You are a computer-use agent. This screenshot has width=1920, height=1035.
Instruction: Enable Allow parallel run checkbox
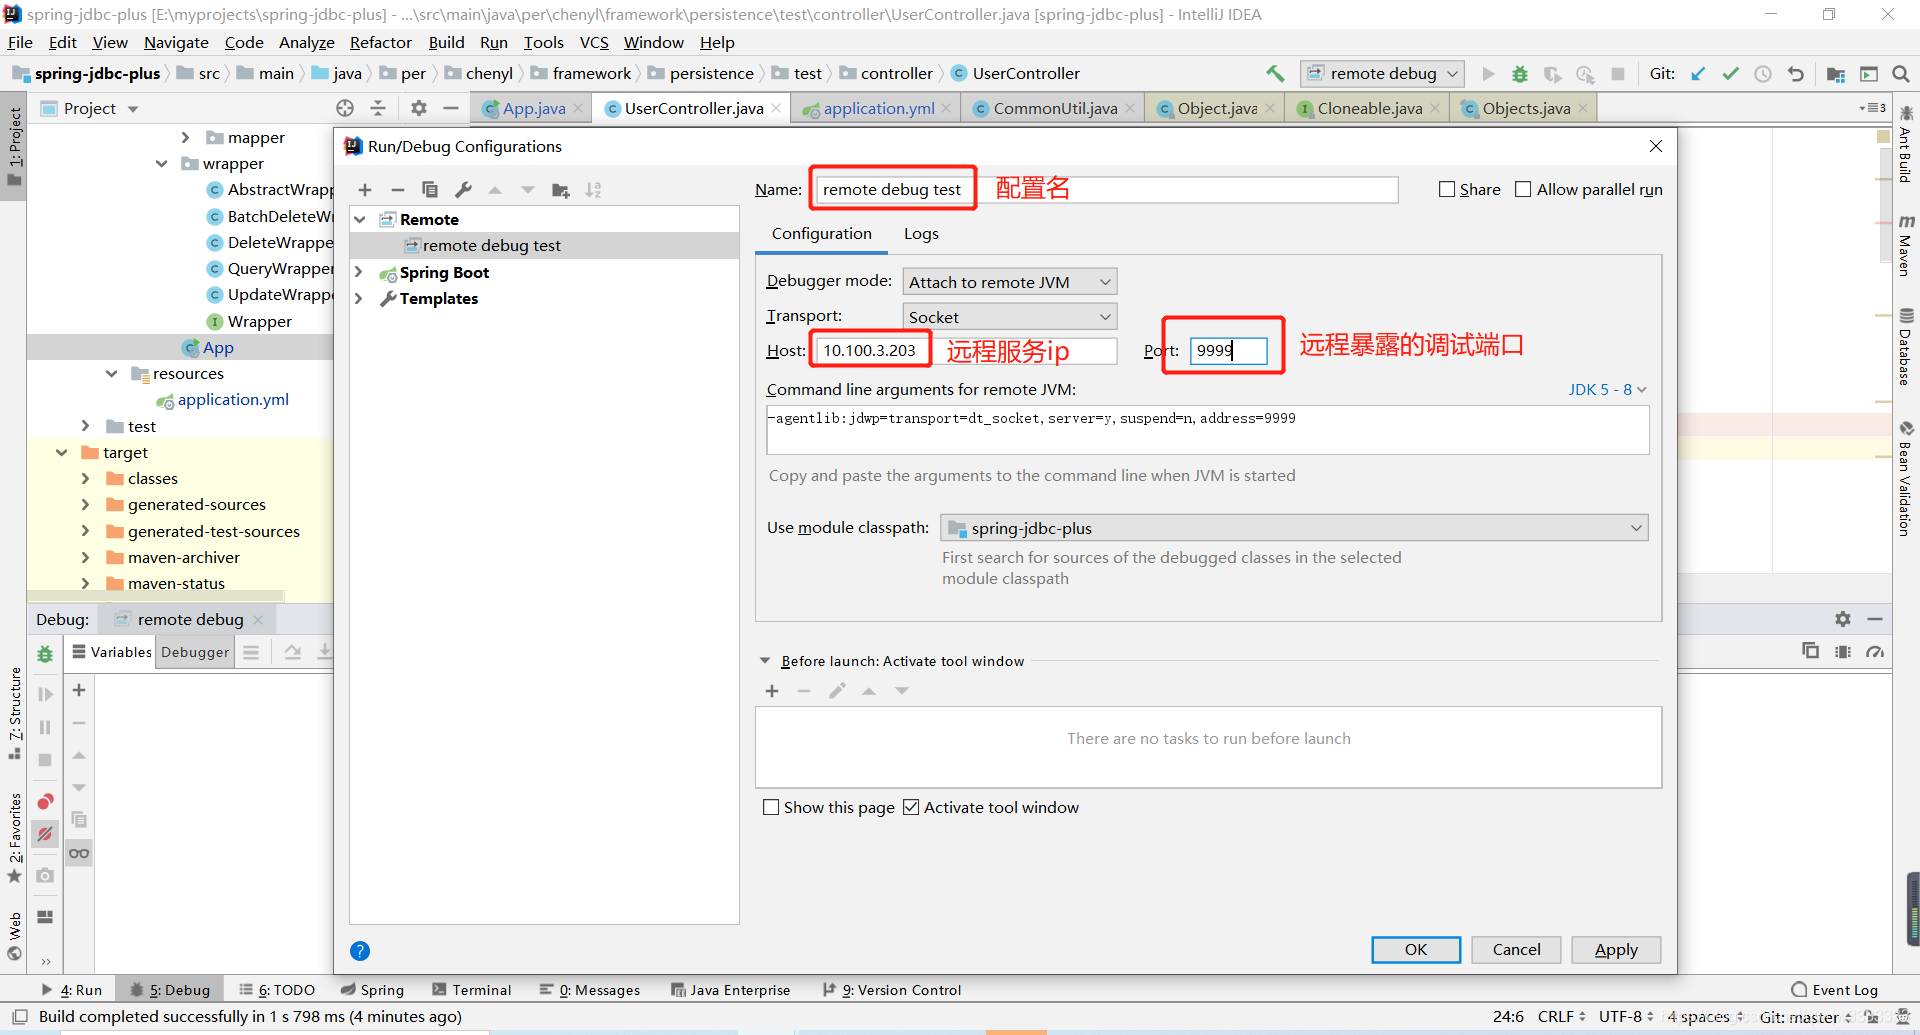pyautogui.click(x=1523, y=189)
